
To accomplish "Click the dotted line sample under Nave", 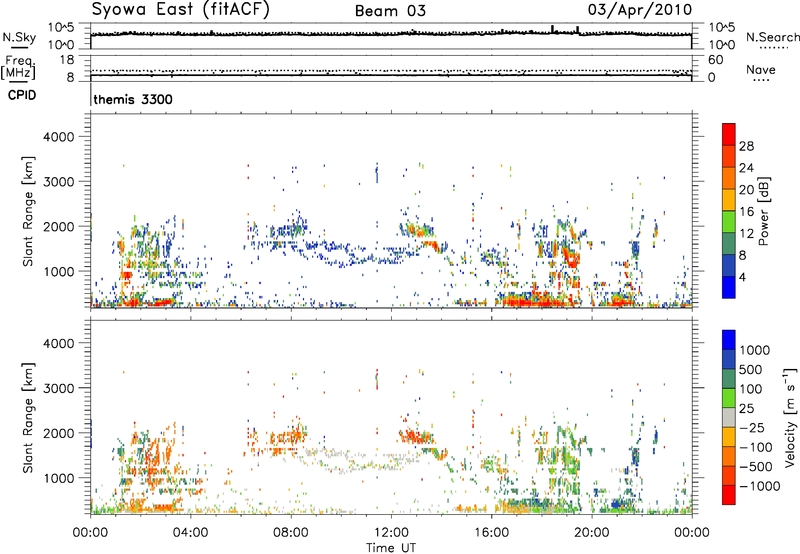I will (x=761, y=80).
